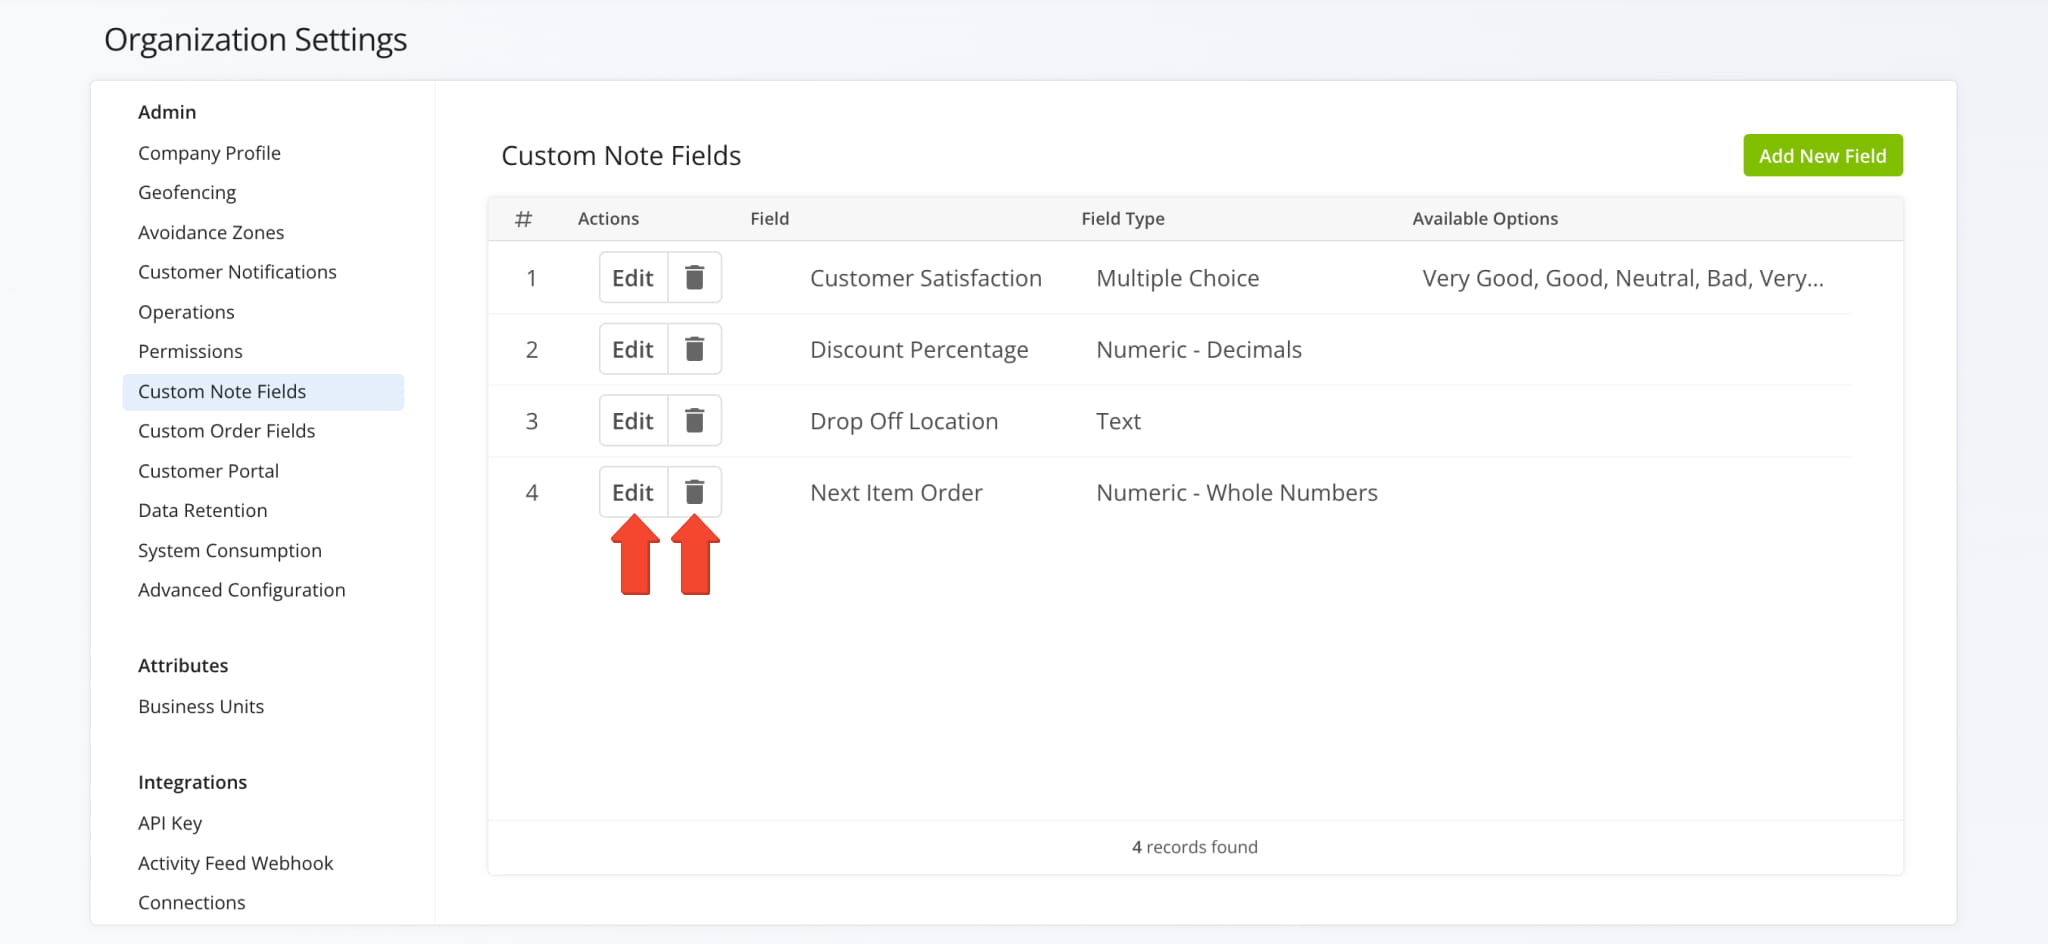The image size is (2048, 944).
Task: Click the Field Type column header
Action: (x=1123, y=218)
